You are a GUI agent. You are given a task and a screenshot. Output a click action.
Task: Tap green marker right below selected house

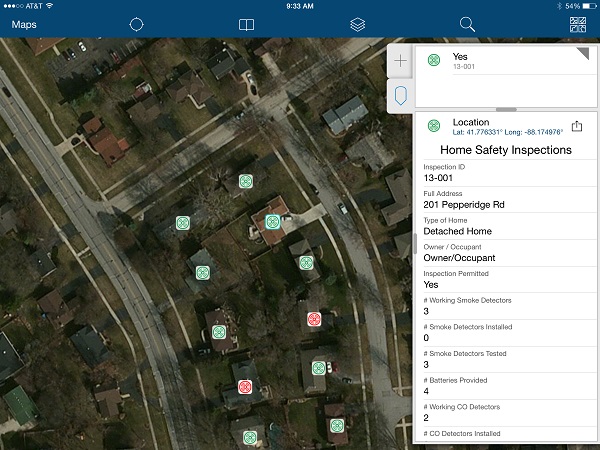[306, 262]
